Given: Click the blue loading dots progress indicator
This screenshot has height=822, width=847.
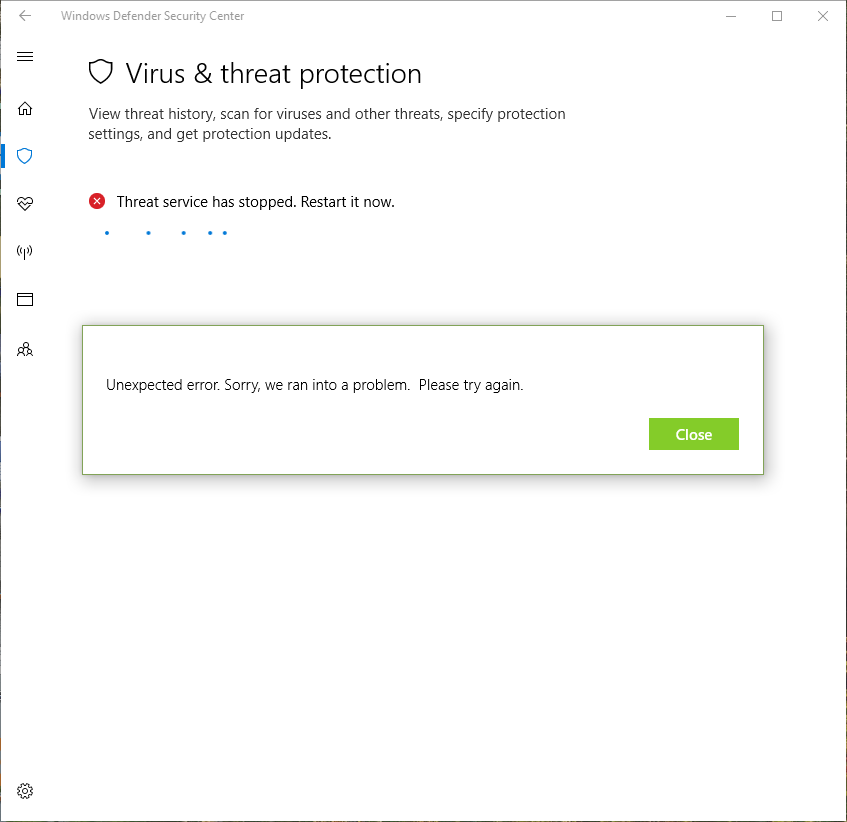Looking at the screenshot, I should pos(166,233).
